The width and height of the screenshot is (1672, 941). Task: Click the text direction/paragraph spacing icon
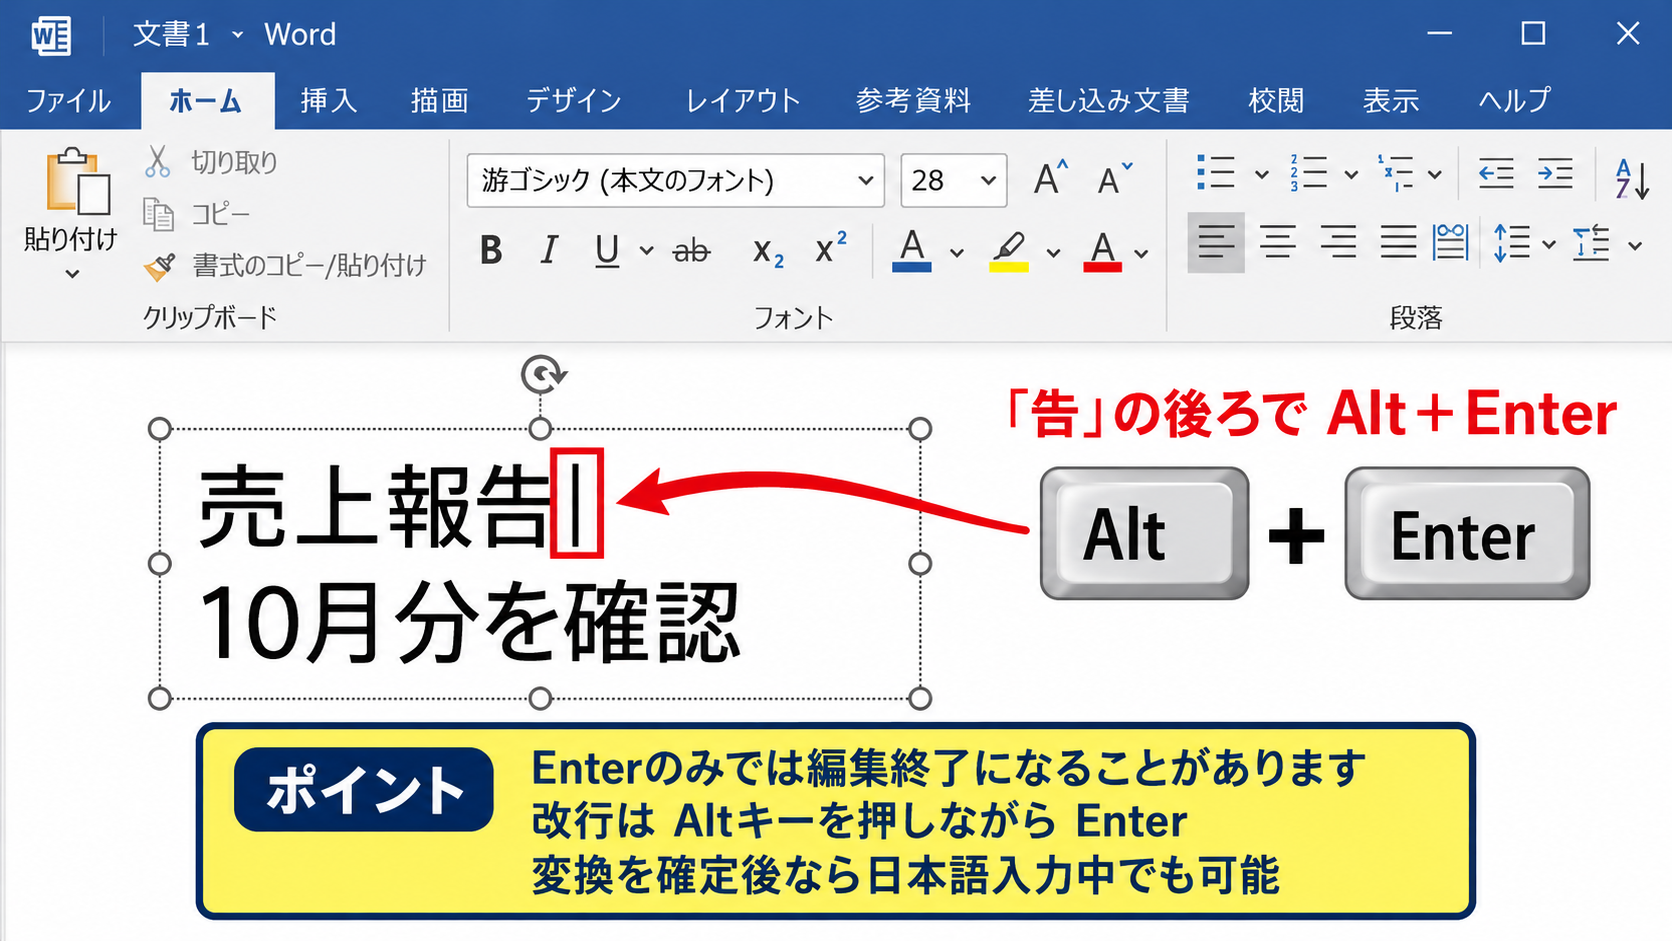click(1591, 243)
